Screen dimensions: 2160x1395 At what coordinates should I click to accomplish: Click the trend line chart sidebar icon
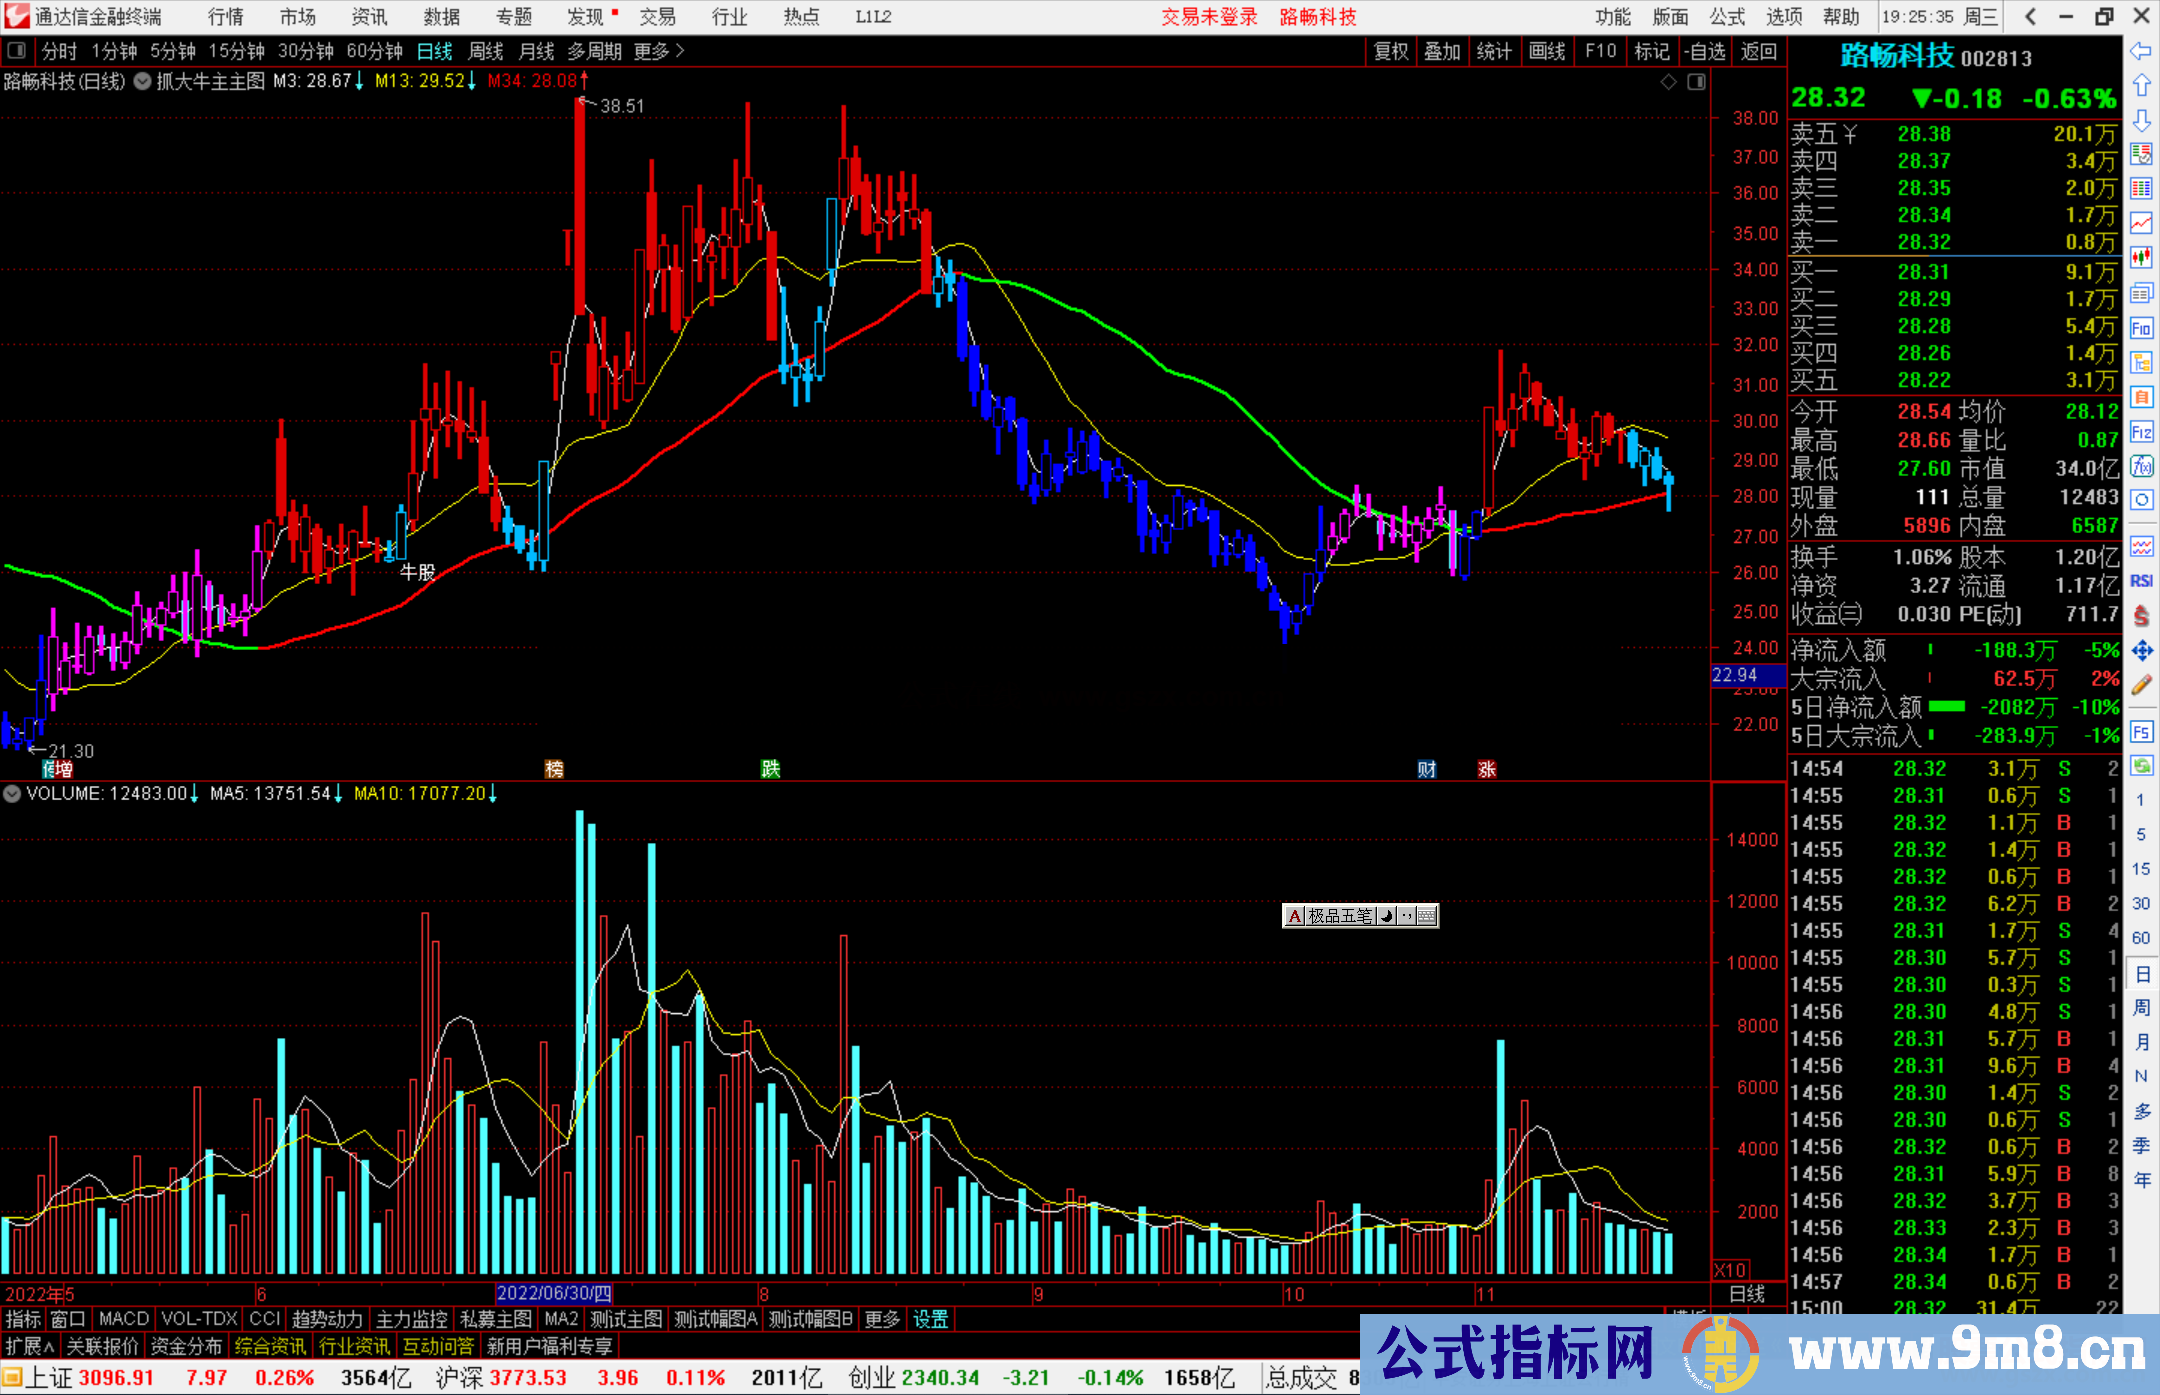[2141, 223]
